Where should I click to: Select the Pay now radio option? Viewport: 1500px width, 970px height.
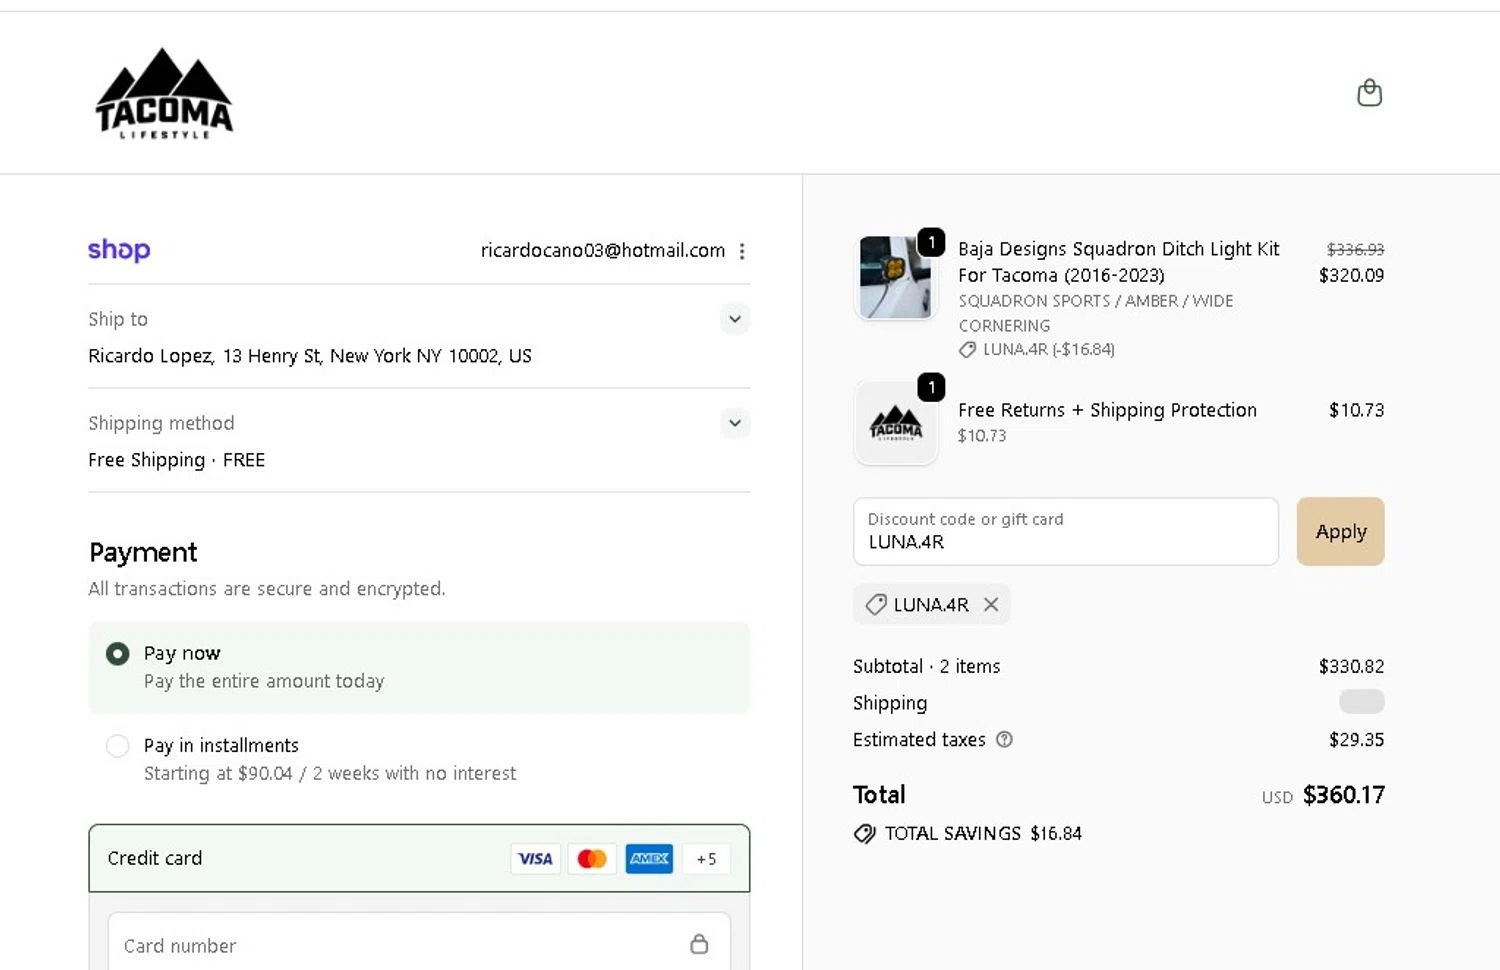tap(118, 654)
